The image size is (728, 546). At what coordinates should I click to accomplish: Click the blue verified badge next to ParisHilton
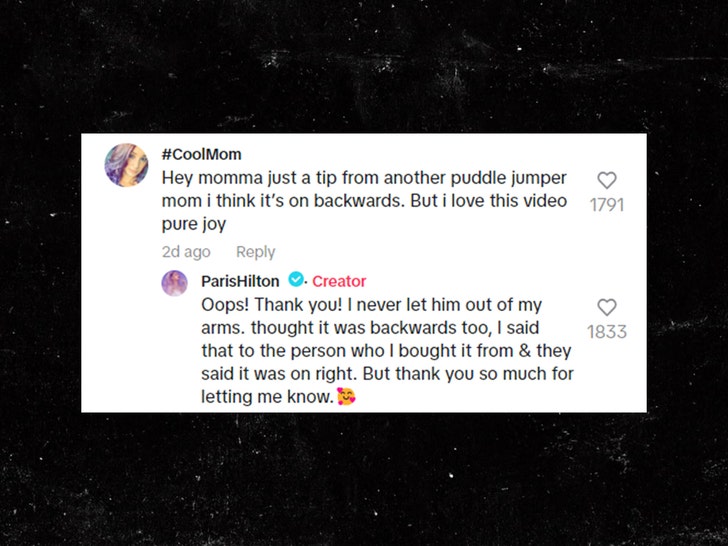pyautogui.click(x=296, y=281)
